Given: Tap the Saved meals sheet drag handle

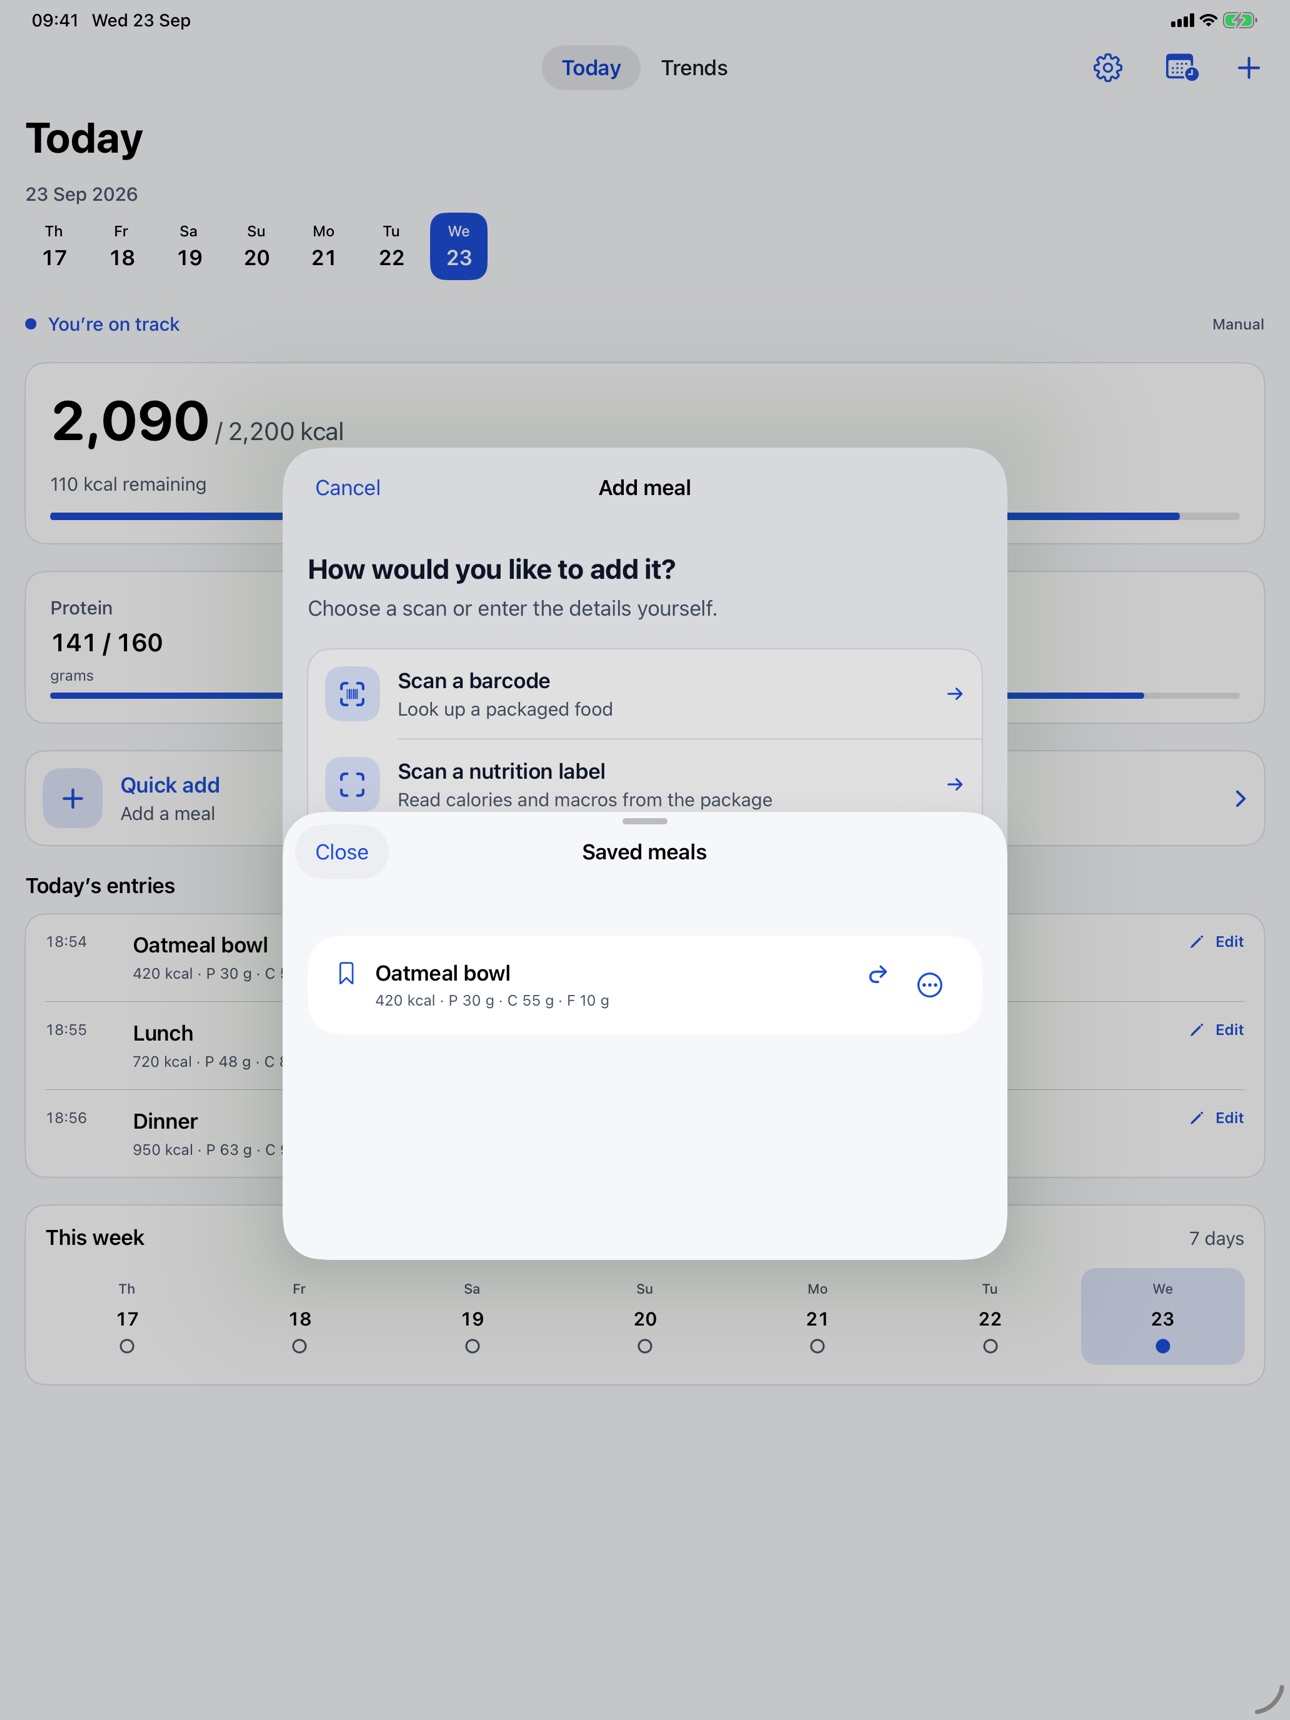Looking at the screenshot, I should click(x=645, y=821).
